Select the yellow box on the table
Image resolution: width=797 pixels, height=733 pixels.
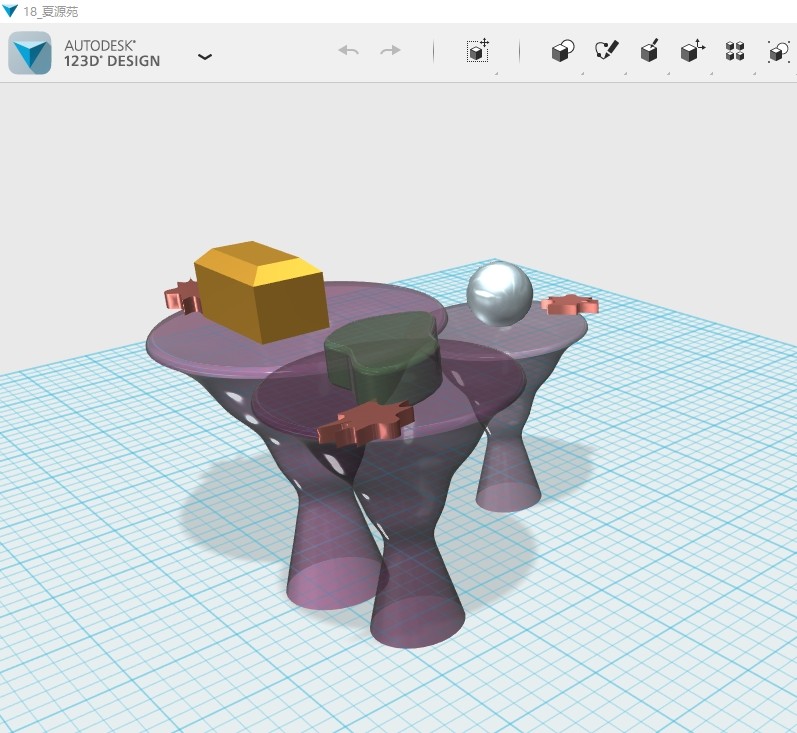(x=261, y=291)
